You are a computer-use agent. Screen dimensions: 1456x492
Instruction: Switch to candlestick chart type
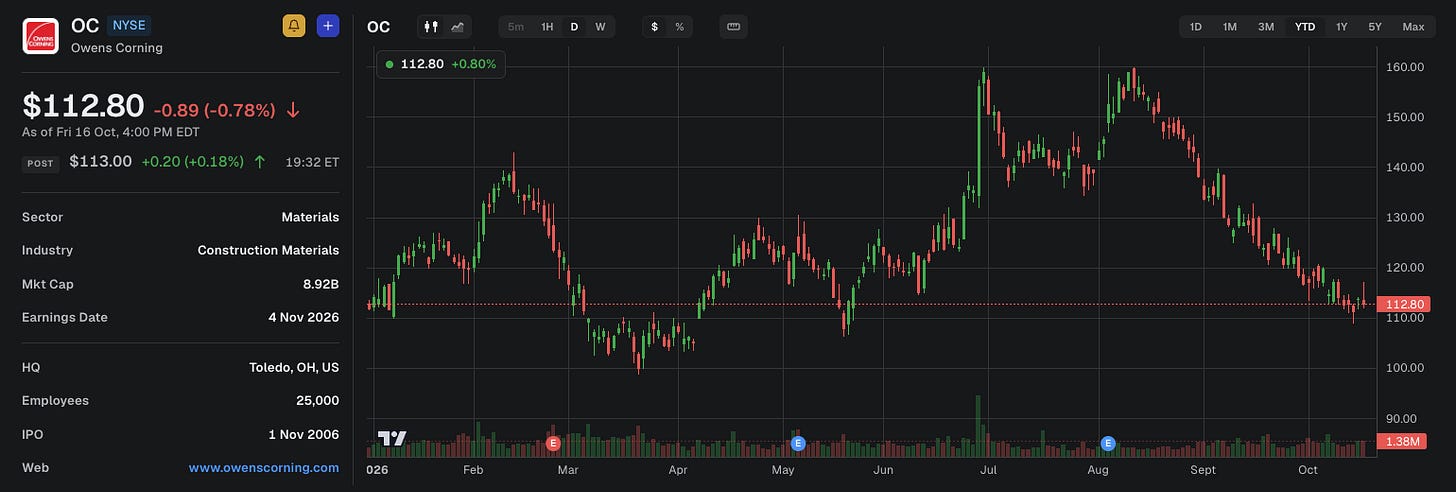432,27
